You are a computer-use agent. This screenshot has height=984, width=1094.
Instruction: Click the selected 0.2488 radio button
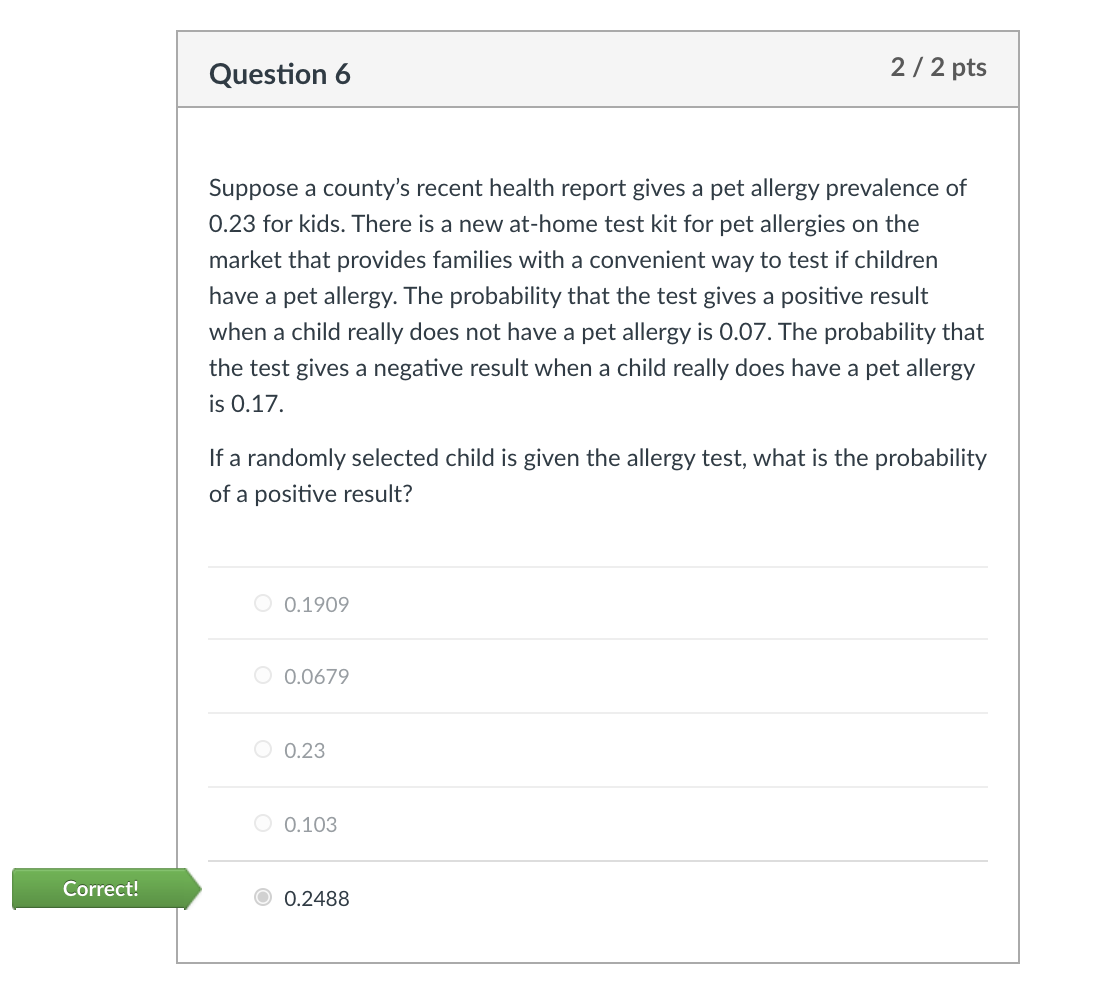[x=262, y=897]
